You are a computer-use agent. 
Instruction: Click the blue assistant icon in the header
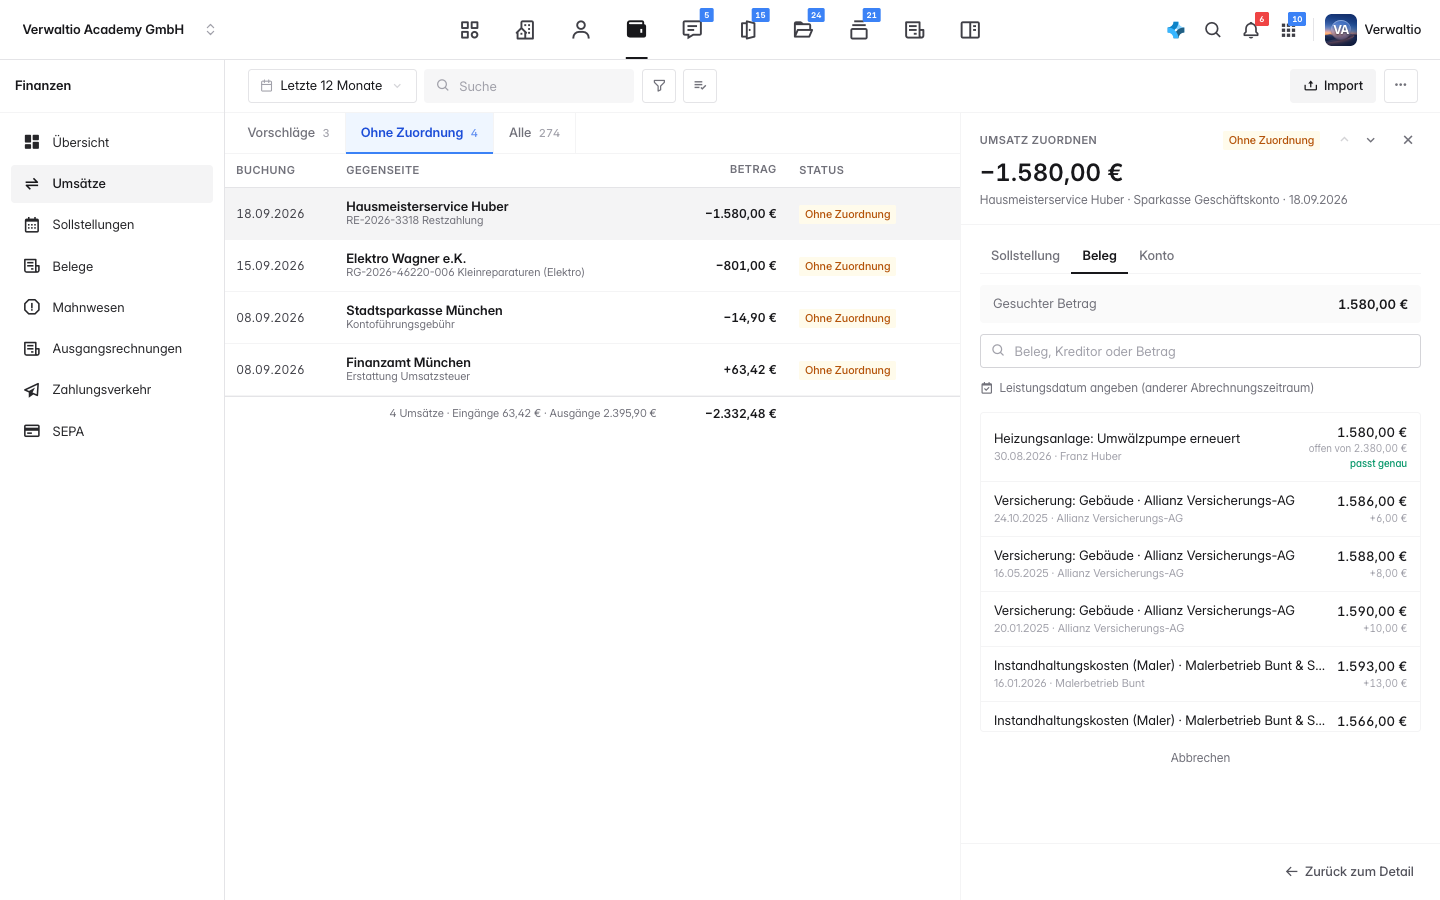1176,30
